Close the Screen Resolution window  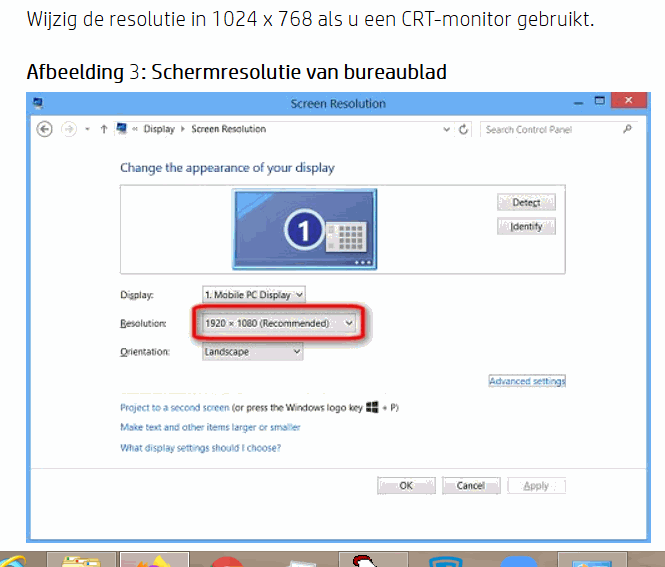[x=629, y=101]
